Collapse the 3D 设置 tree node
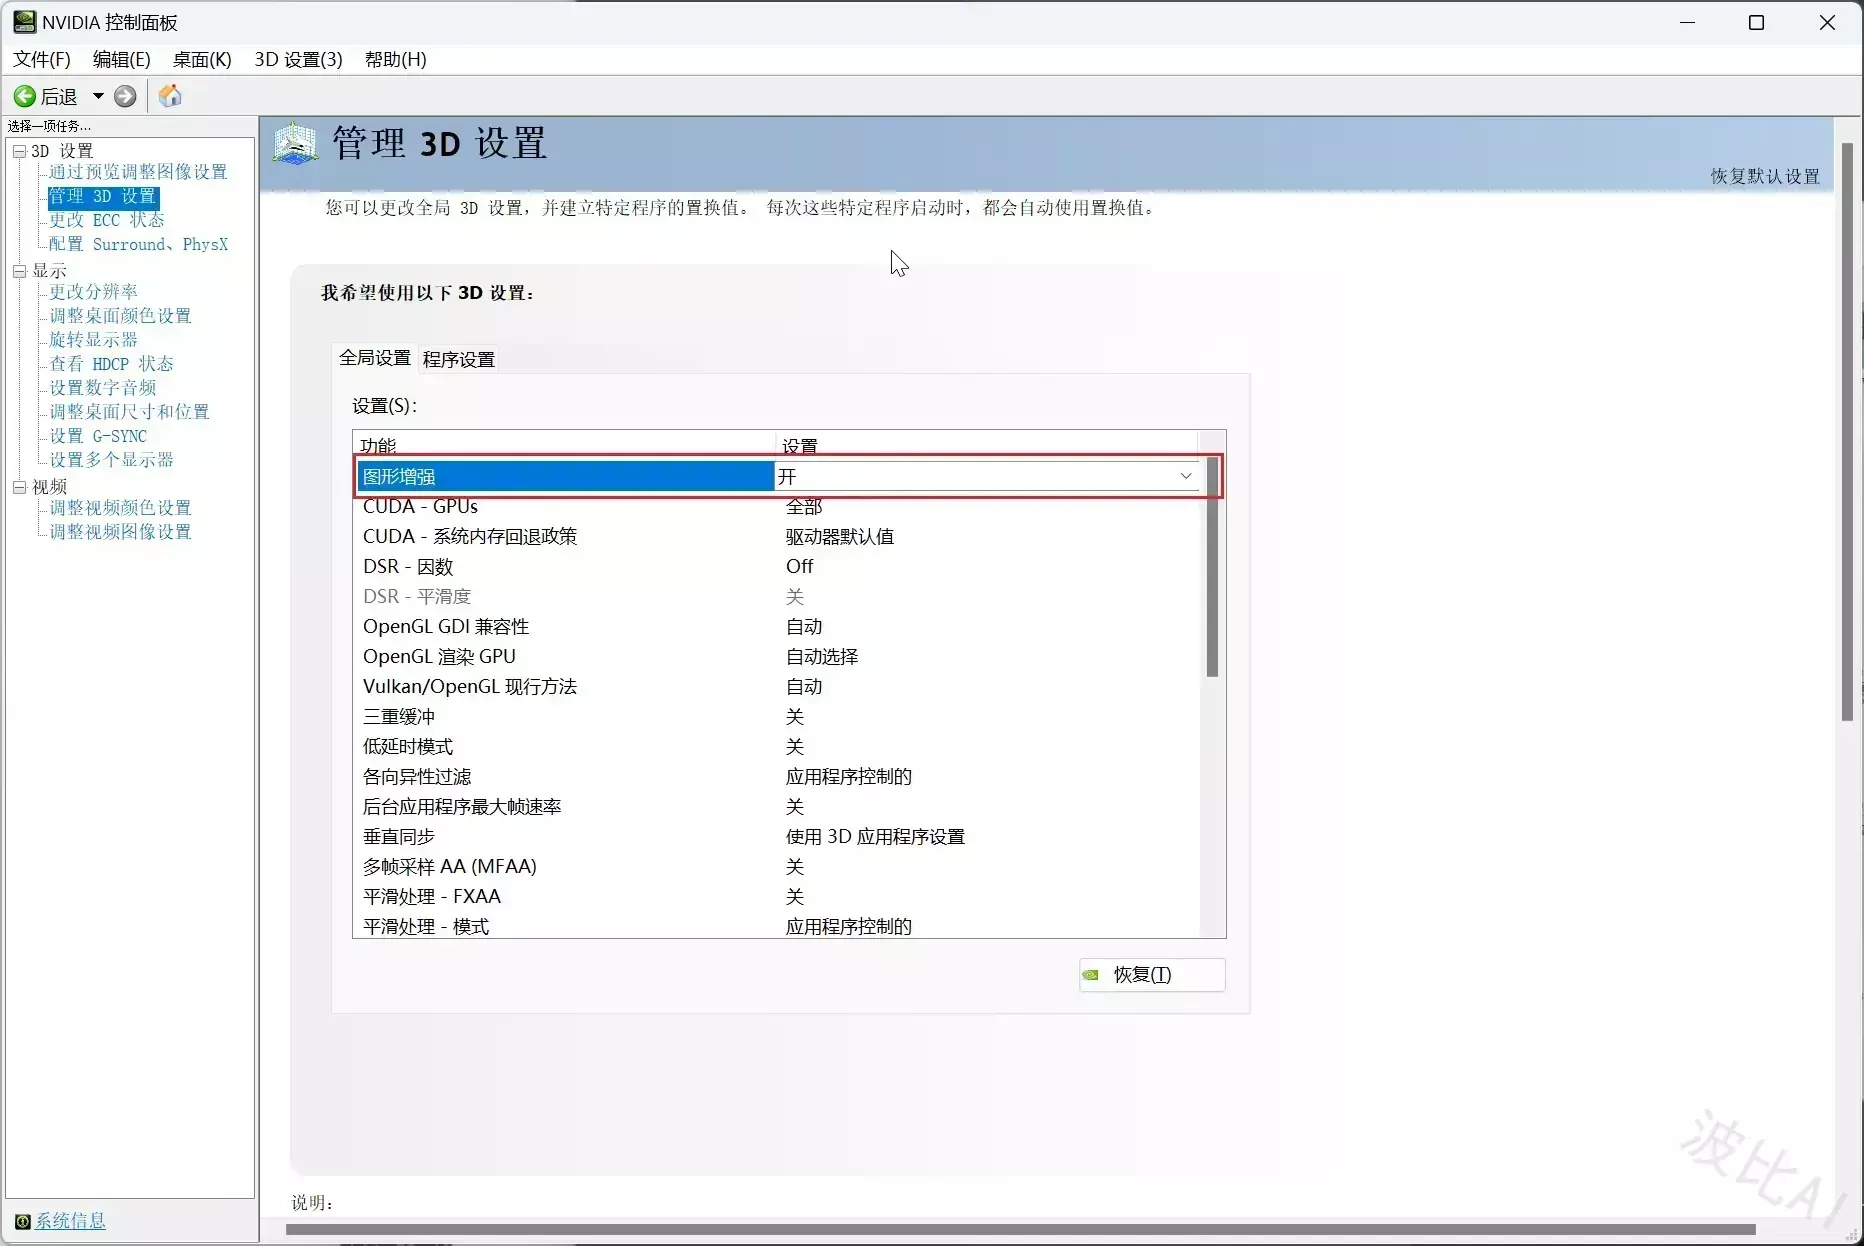Viewport: 1864px width, 1246px height. click(x=19, y=151)
